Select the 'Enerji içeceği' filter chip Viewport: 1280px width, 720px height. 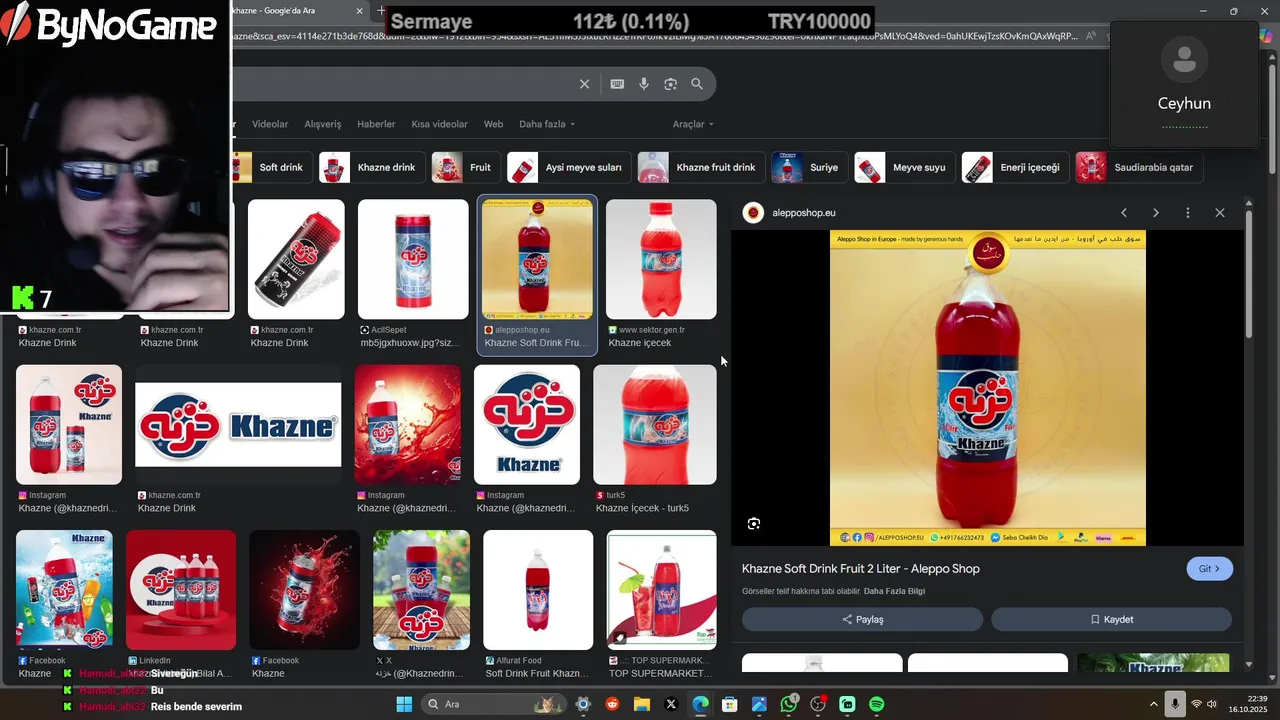pyautogui.click(x=1015, y=167)
